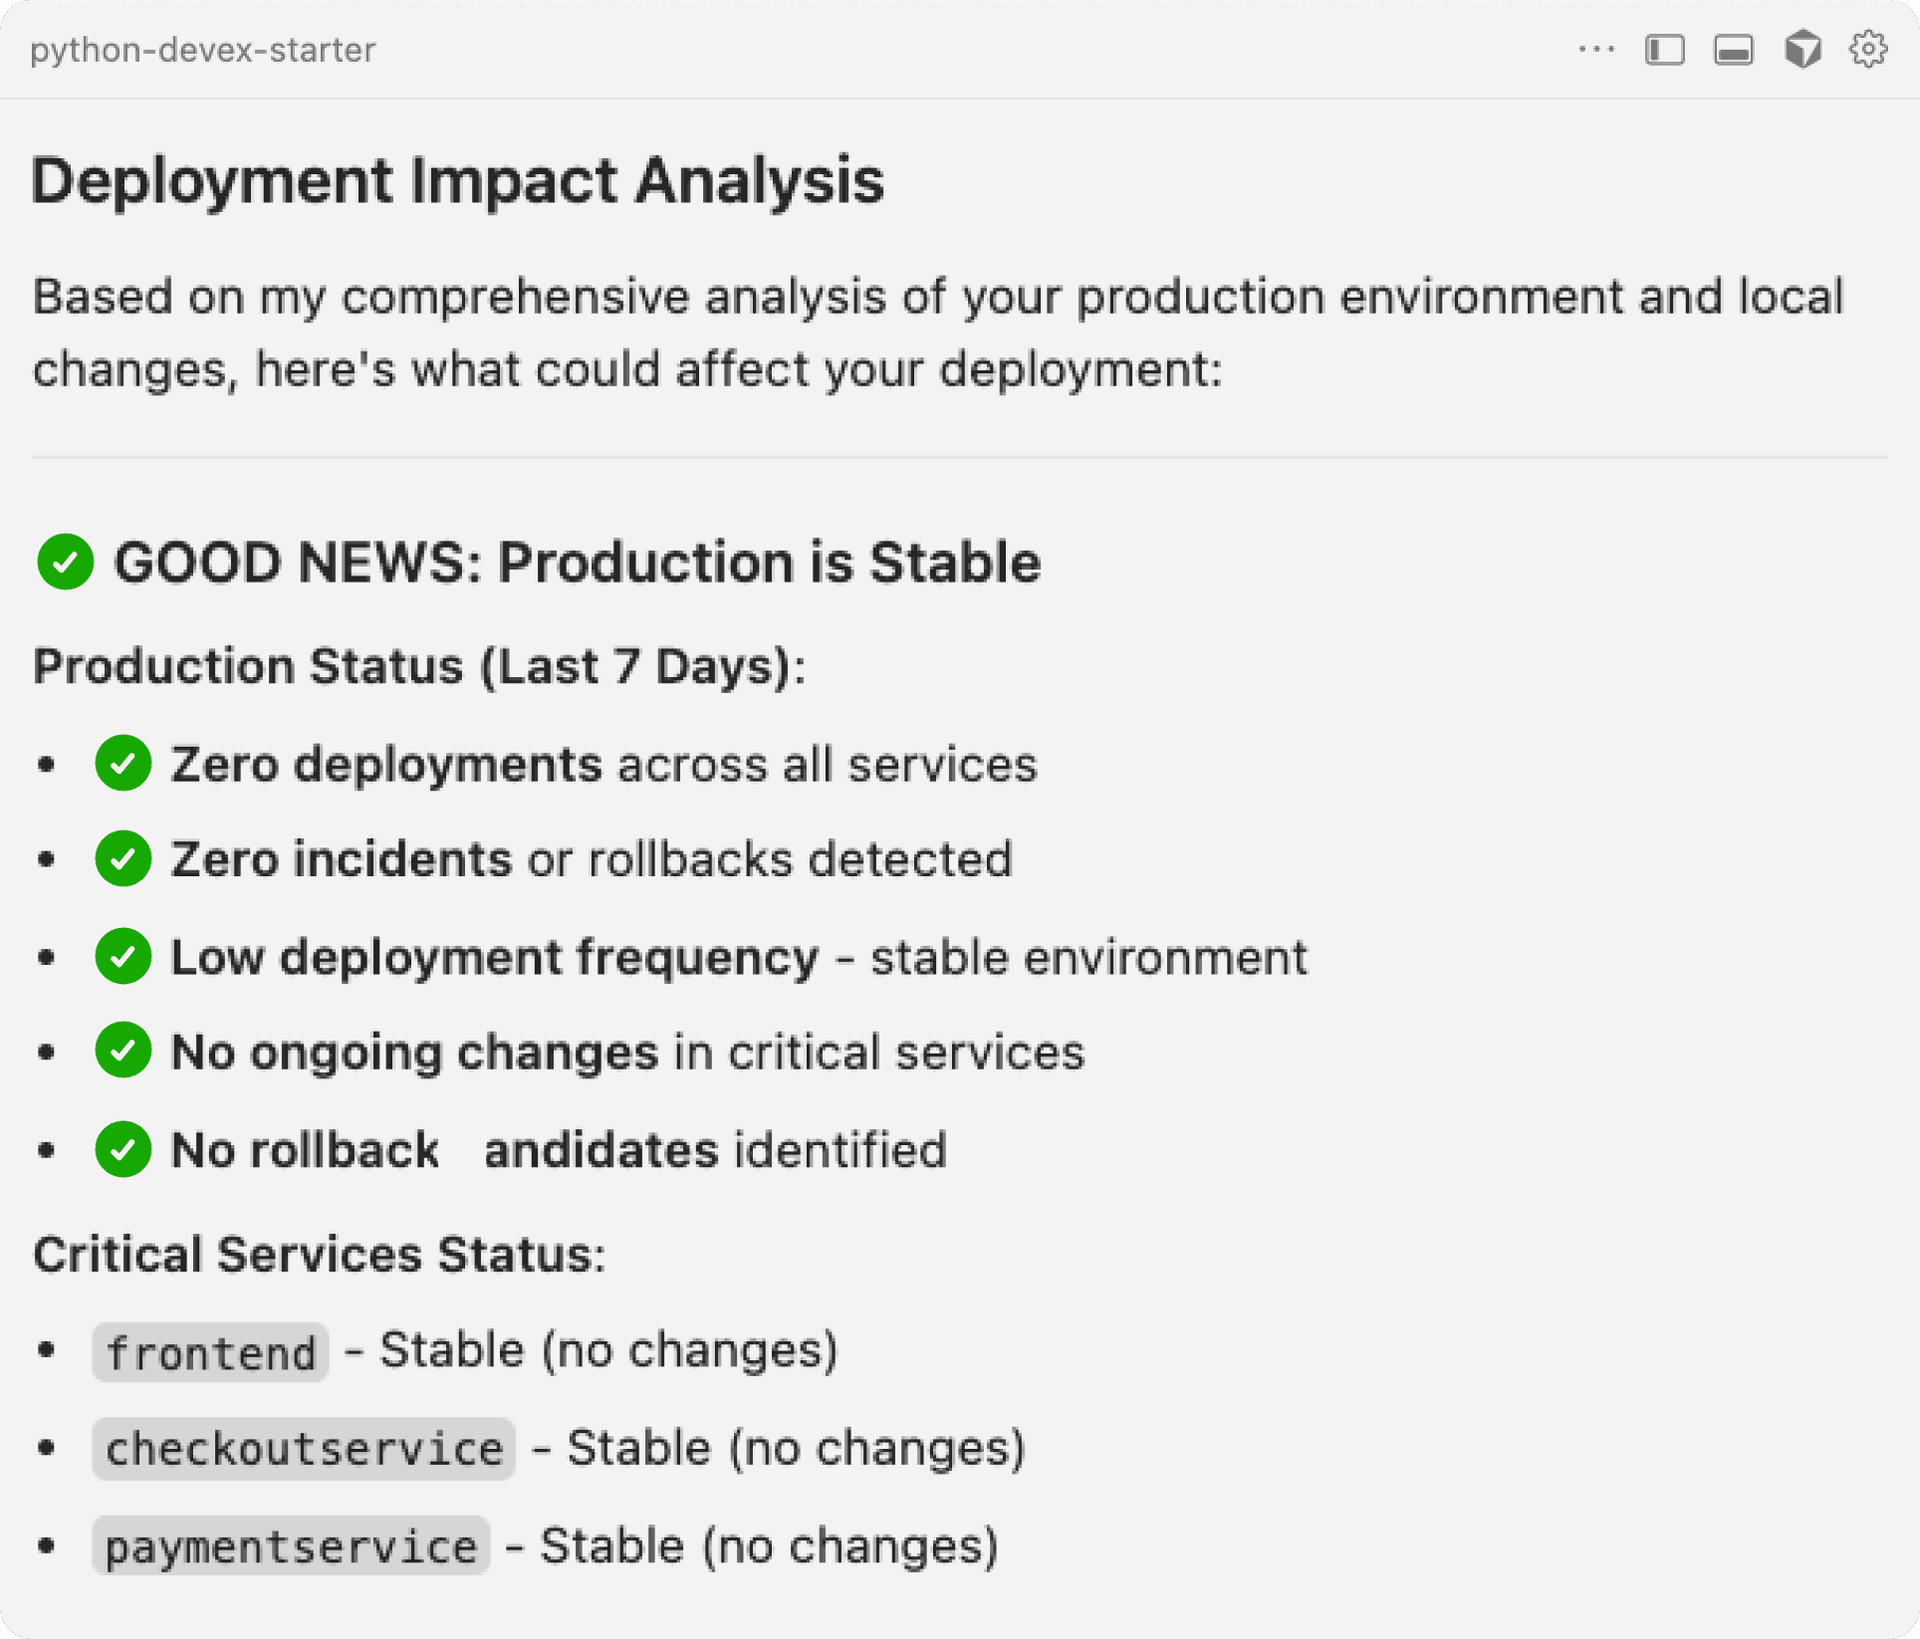Click green check beside No rollback candidates
Screen dimensions: 1920x1639
pos(123,1149)
